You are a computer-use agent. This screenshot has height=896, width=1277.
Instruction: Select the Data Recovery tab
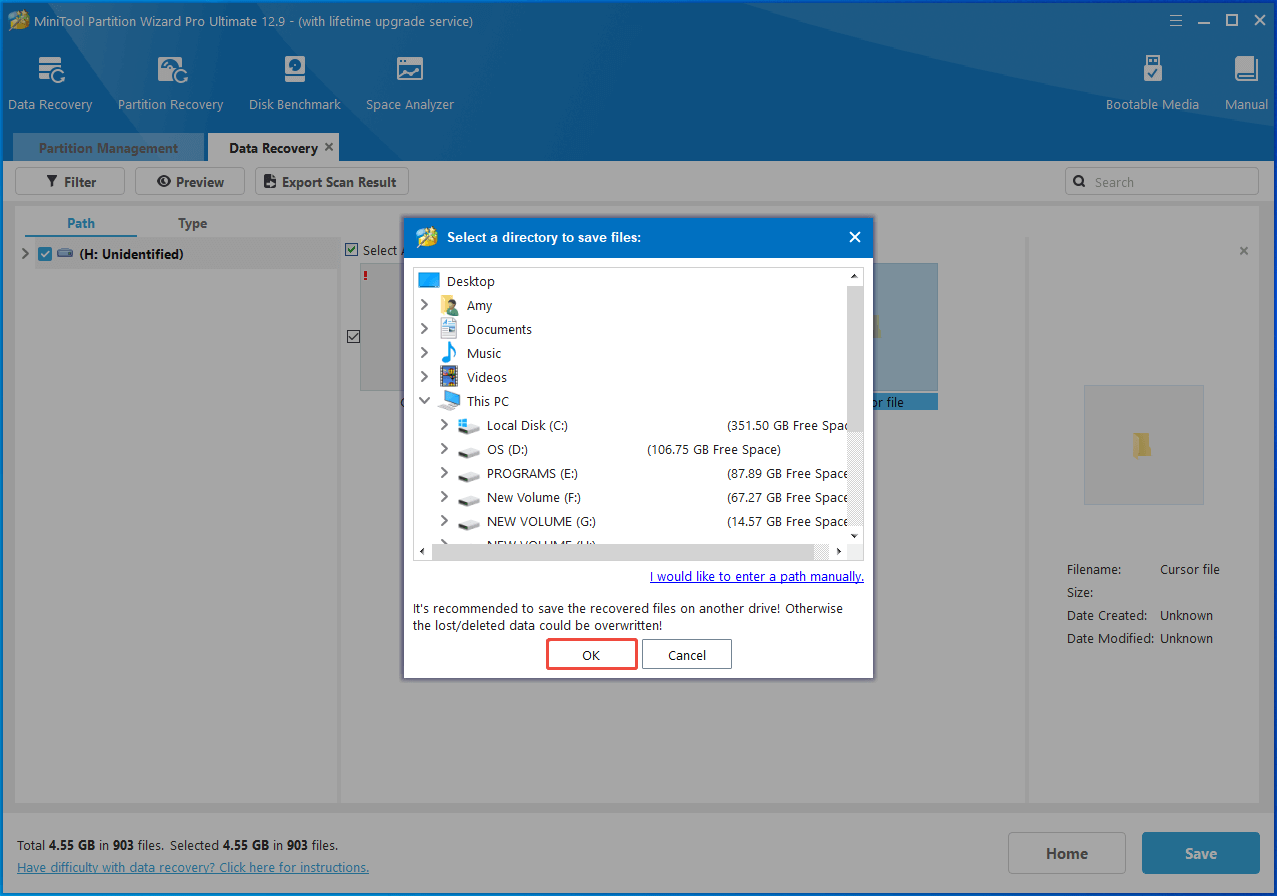[x=273, y=148]
